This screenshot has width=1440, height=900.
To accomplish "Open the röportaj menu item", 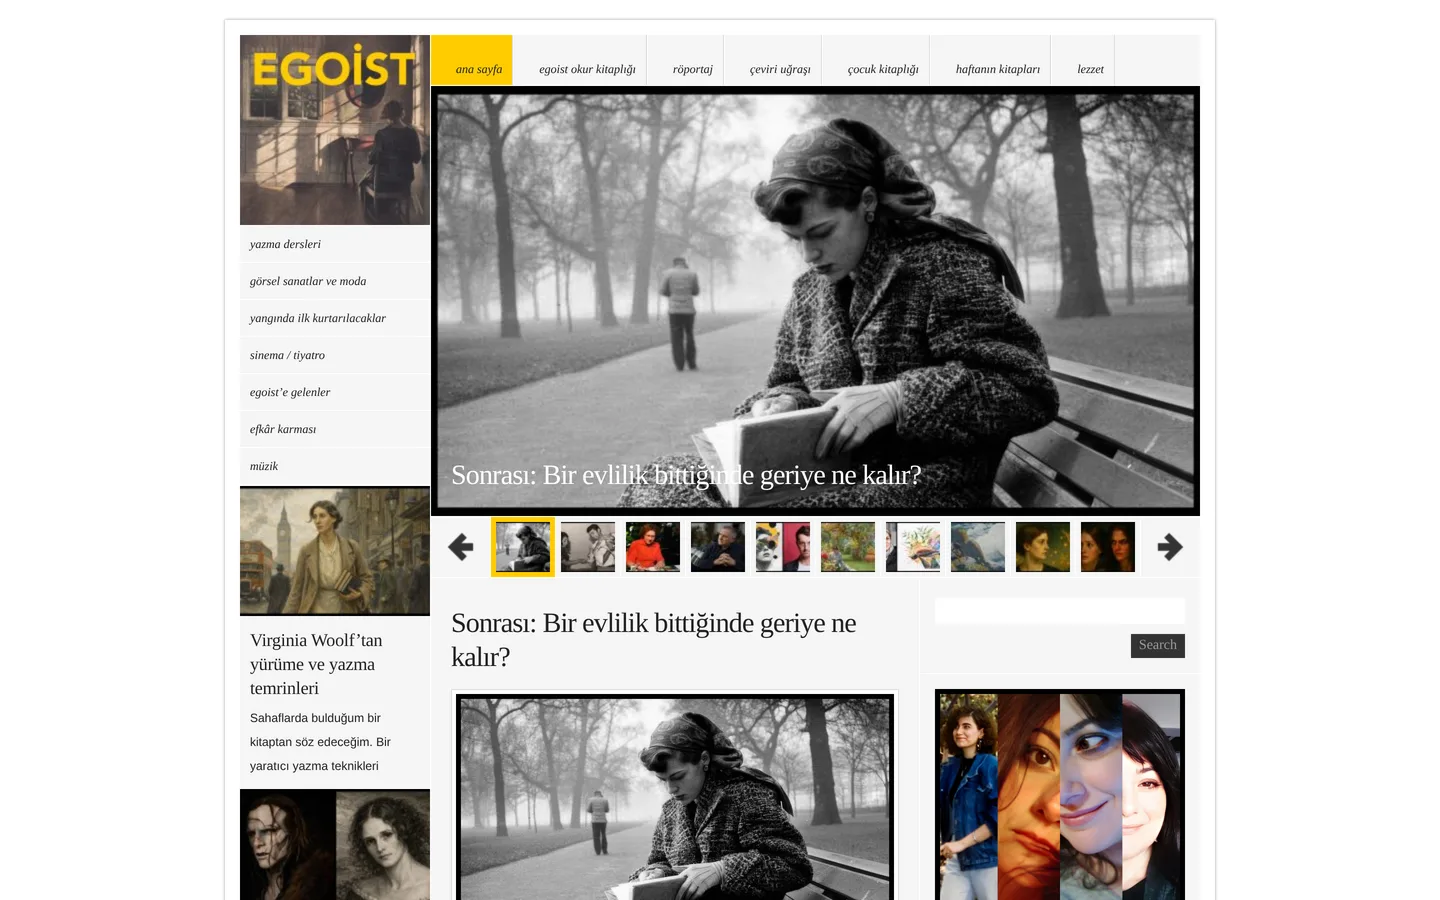I will (692, 69).
